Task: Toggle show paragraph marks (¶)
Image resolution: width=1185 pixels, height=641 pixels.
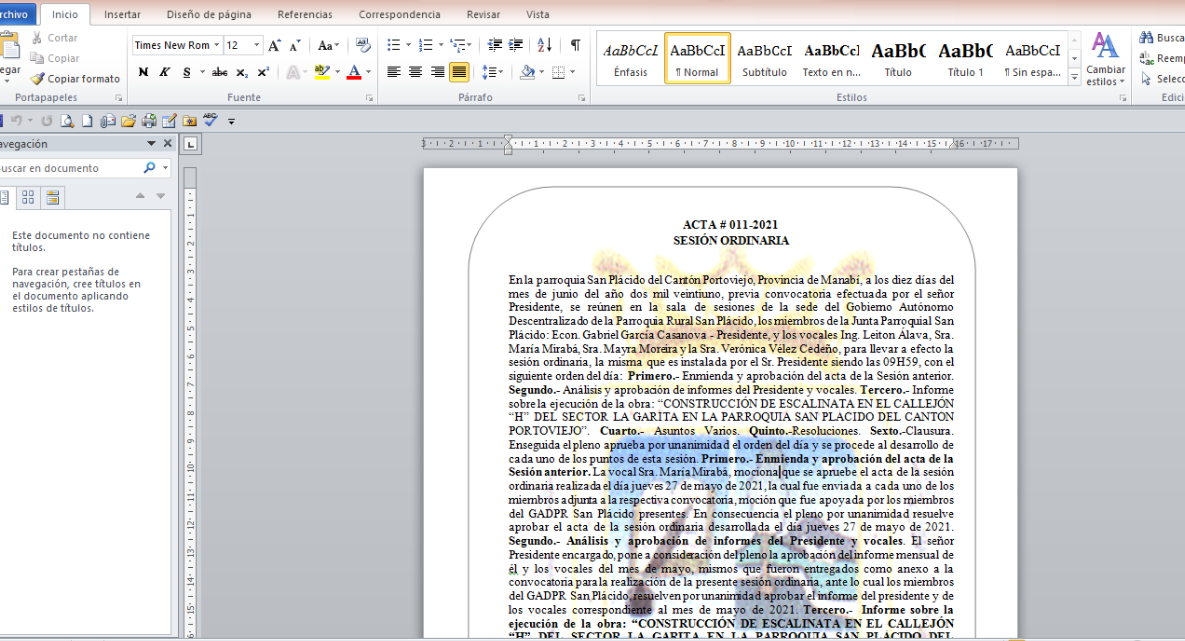Action: coord(575,45)
